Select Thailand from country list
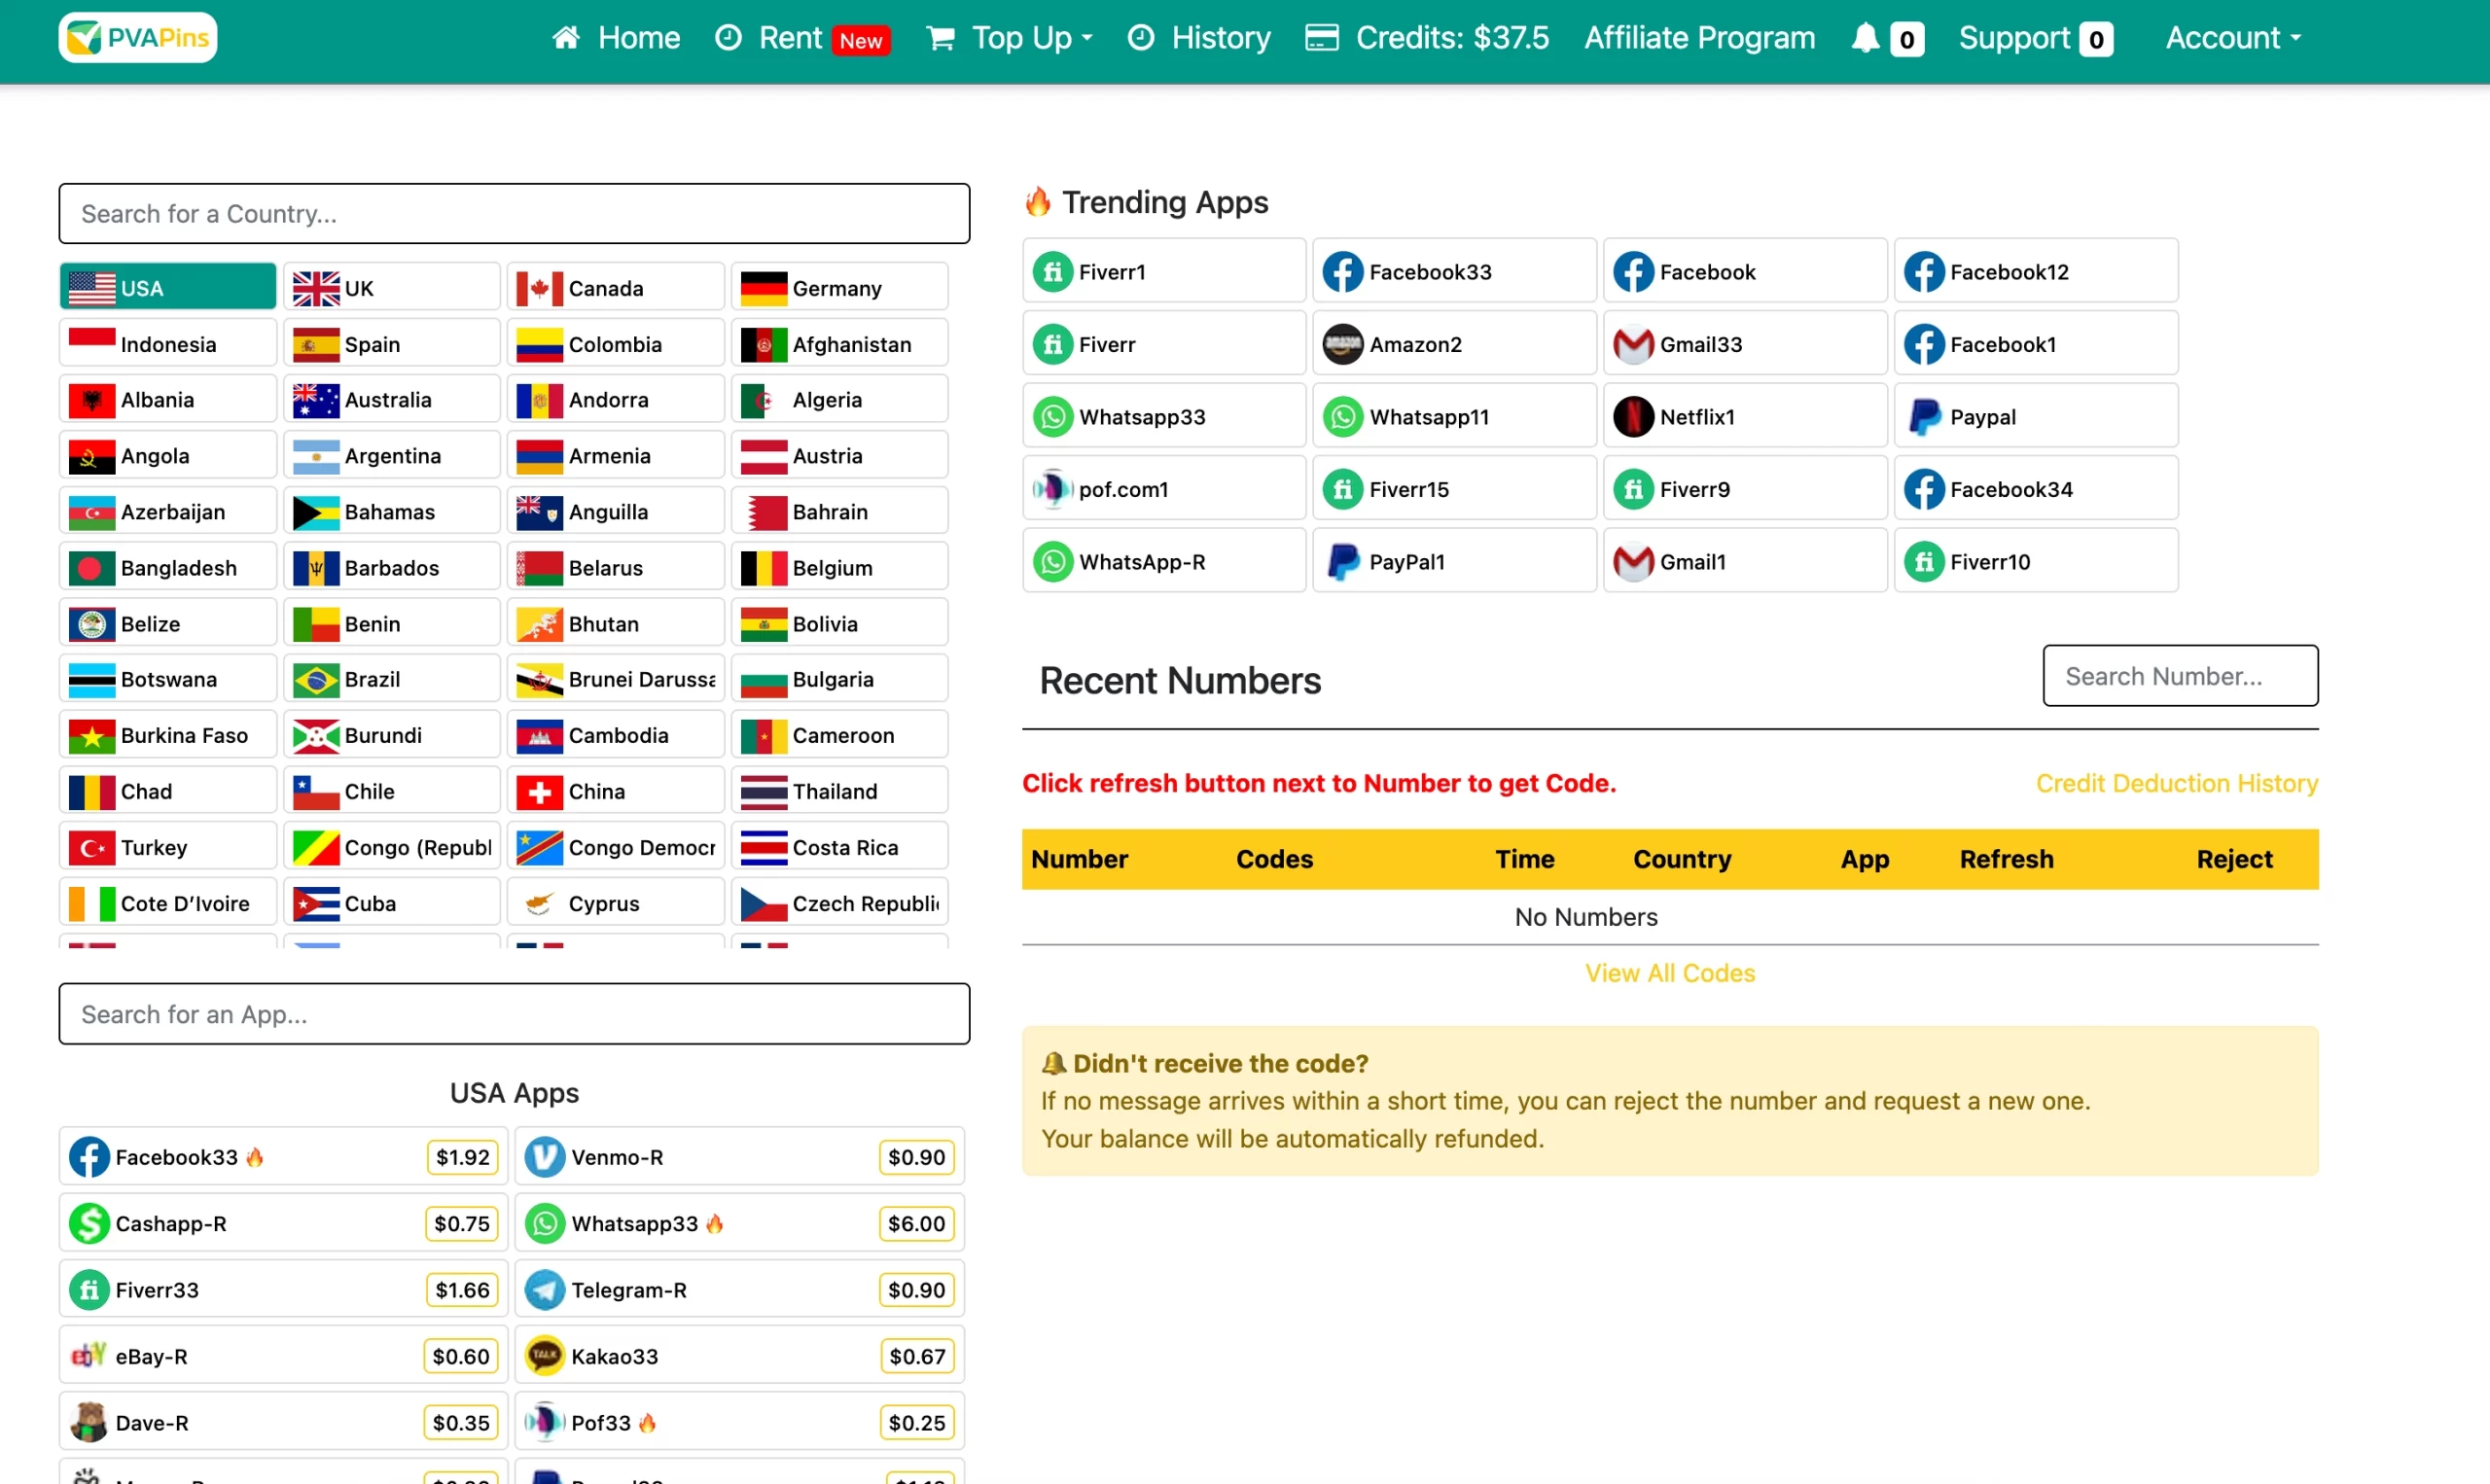Viewport: 2490px width, 1484px height. click(x=840, y=791)
